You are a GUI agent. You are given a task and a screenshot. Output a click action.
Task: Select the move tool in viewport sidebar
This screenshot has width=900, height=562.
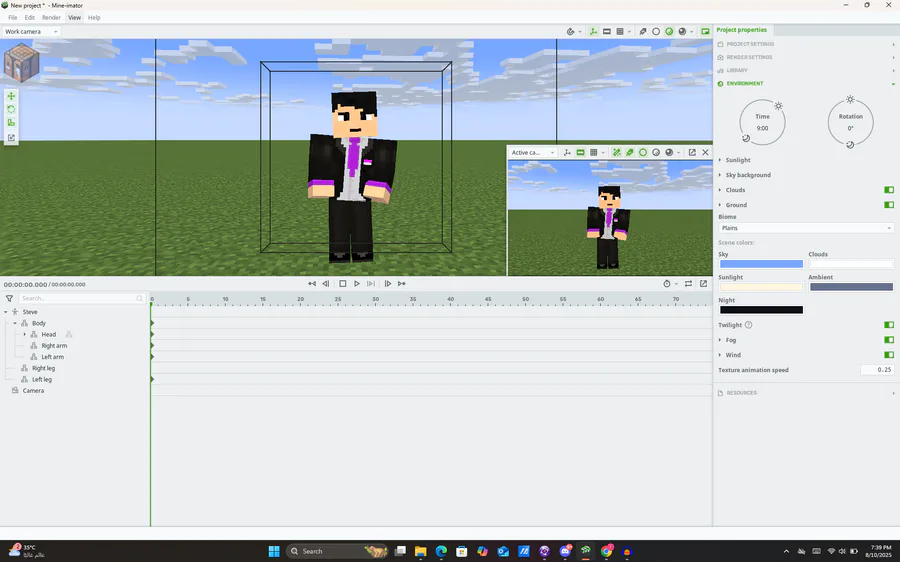(11, 96)
